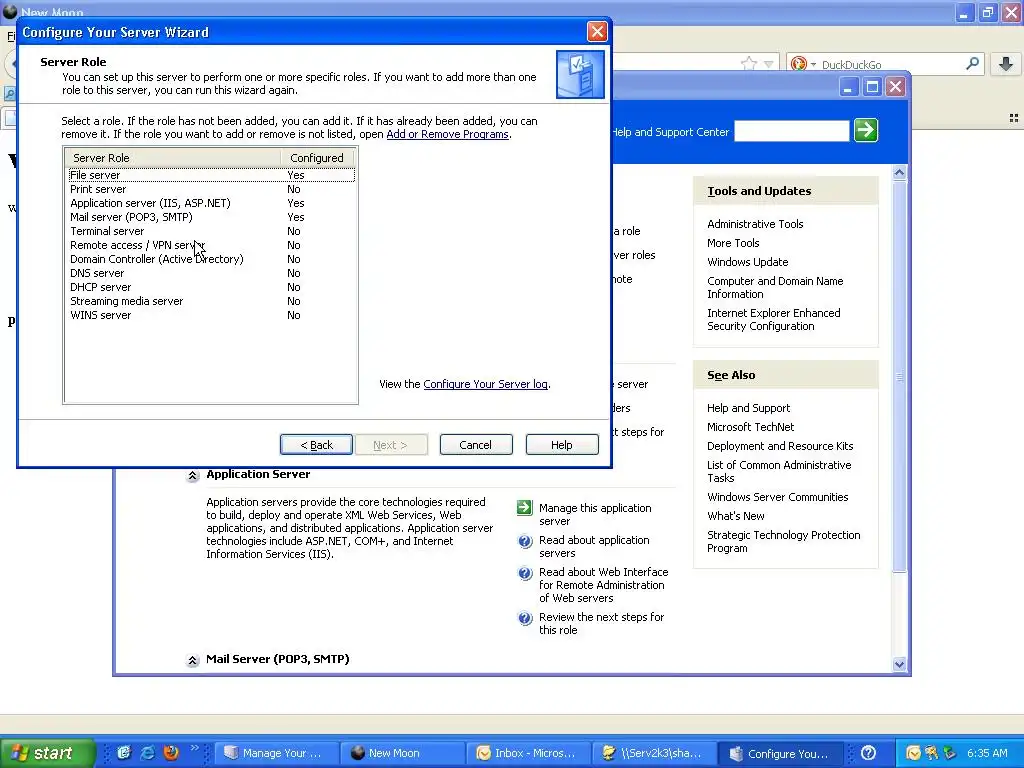The image size is (1024, 768).
Task: Select Application server (IIS, ASP.NET) role
Action: [211, 203]
